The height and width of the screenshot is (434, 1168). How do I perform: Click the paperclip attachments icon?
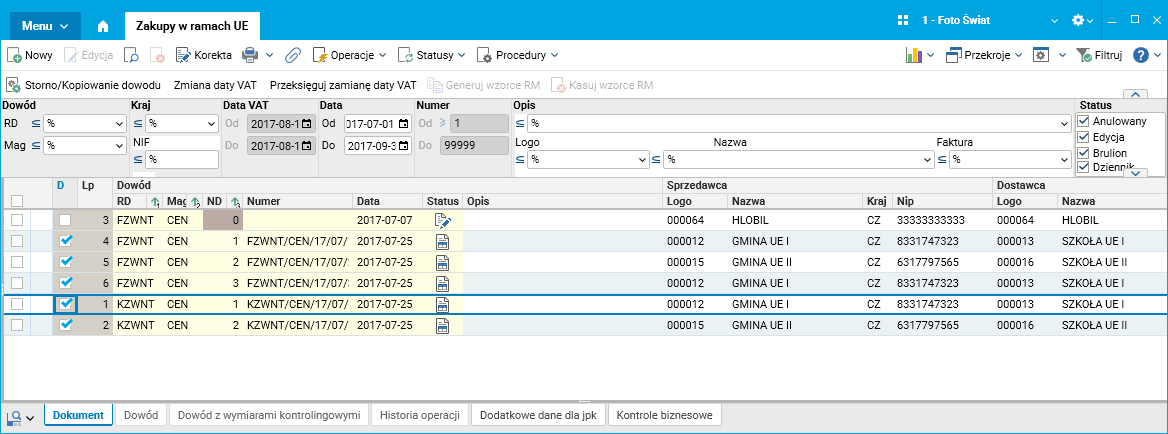coord(293,55)
